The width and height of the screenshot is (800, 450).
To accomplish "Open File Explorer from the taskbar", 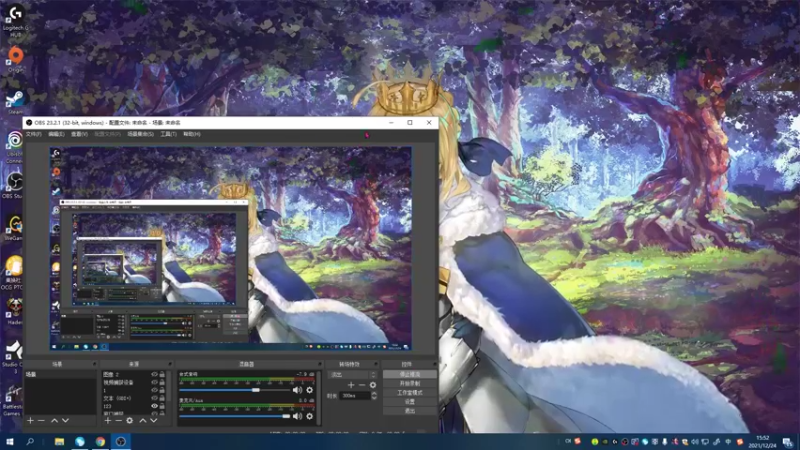I will [x=59, y=441].
